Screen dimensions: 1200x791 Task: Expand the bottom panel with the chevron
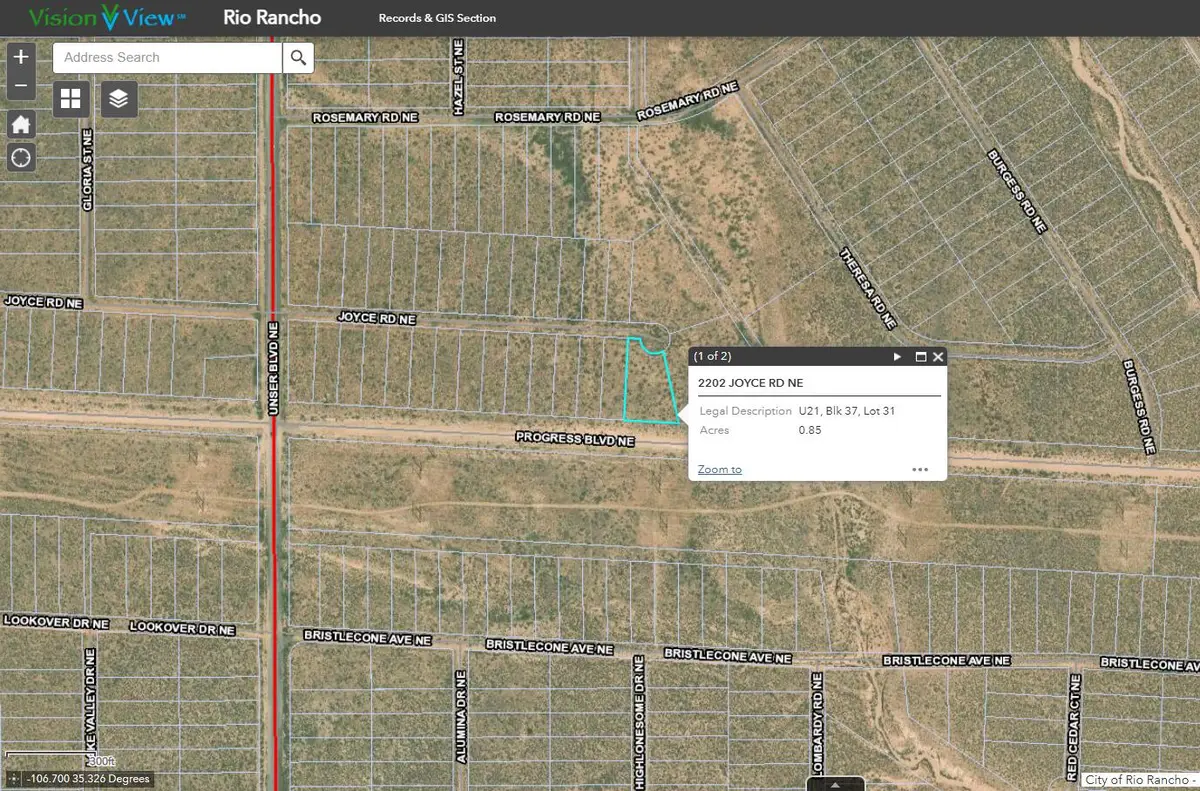(836, 785)
